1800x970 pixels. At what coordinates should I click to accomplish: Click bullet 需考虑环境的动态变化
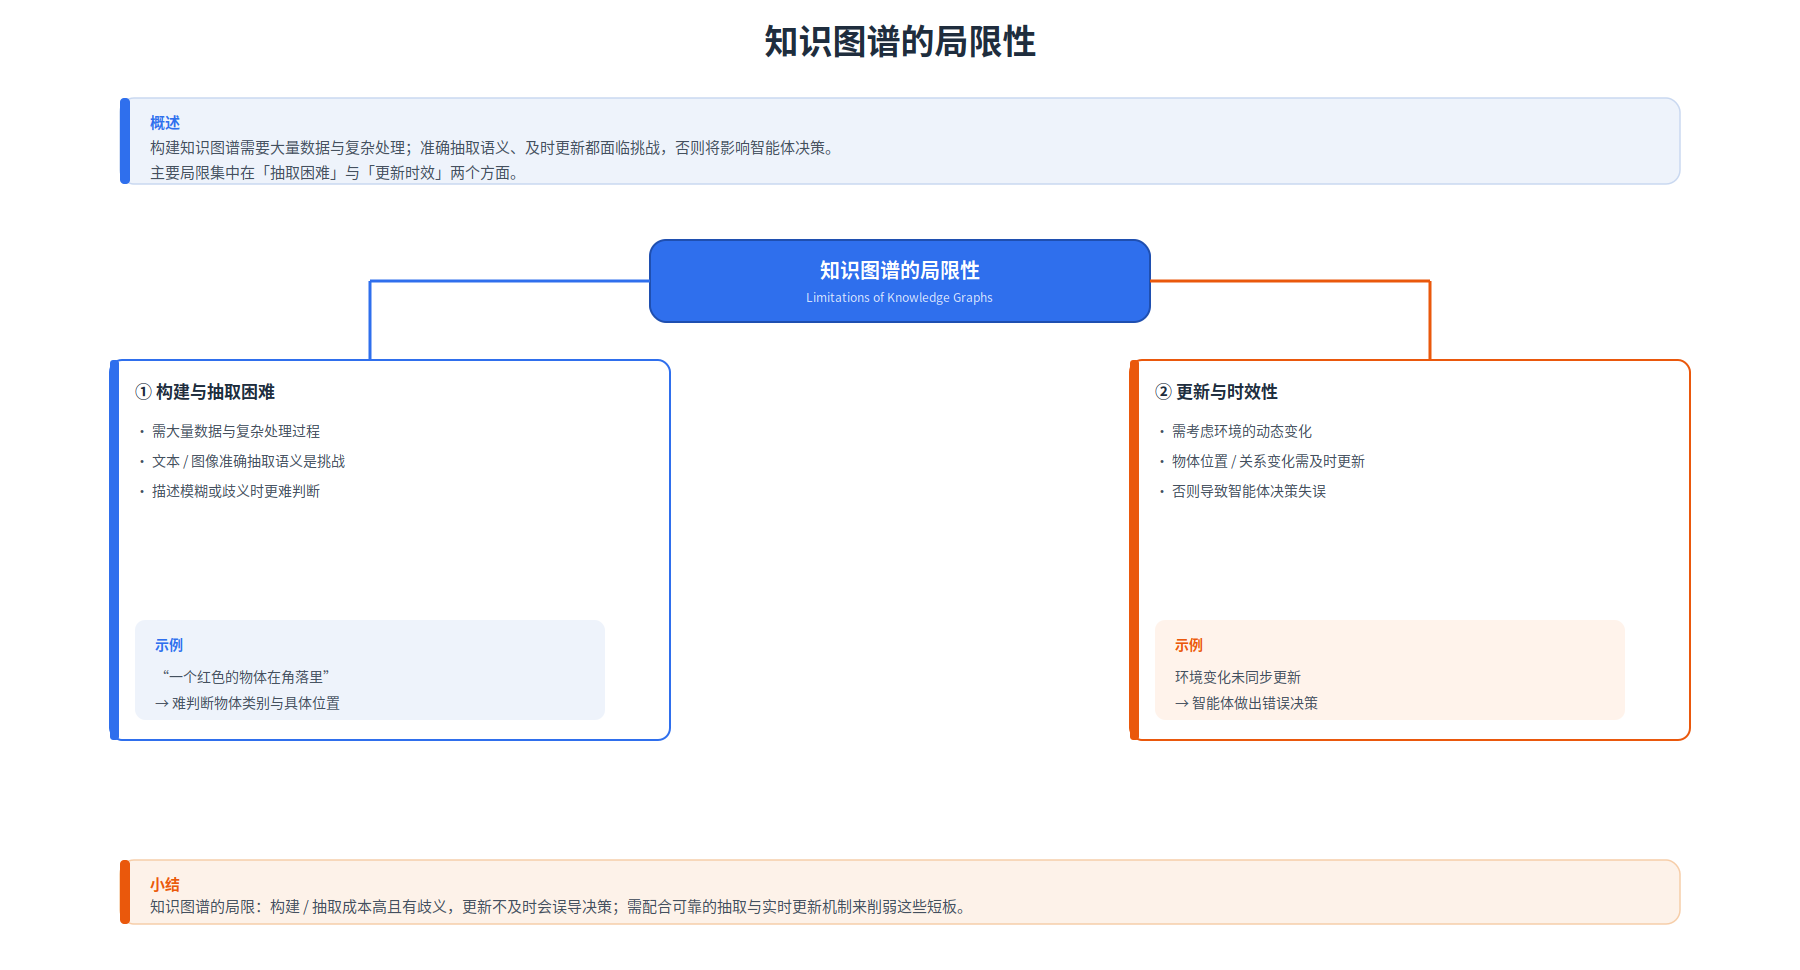pos(1242,431)
